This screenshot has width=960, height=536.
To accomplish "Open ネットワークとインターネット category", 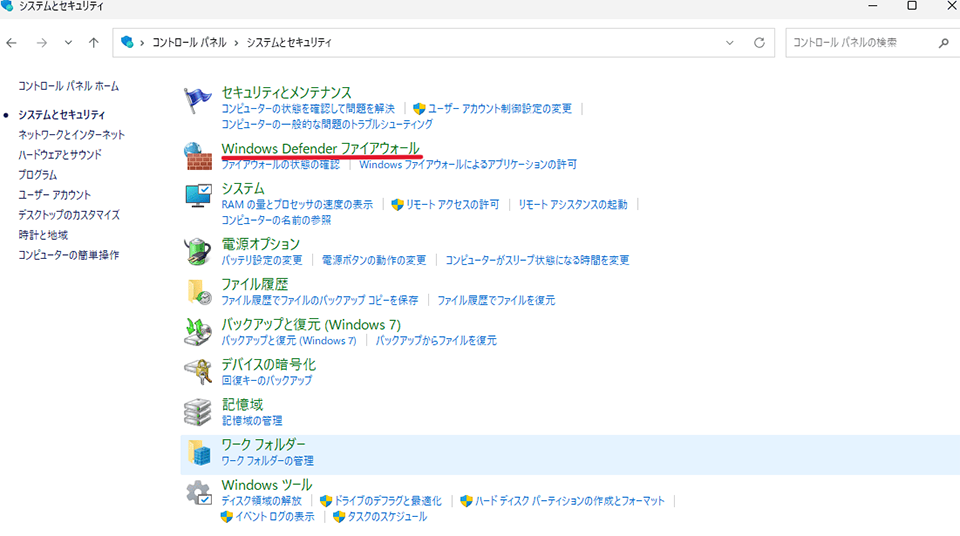I will pos(72,135).
